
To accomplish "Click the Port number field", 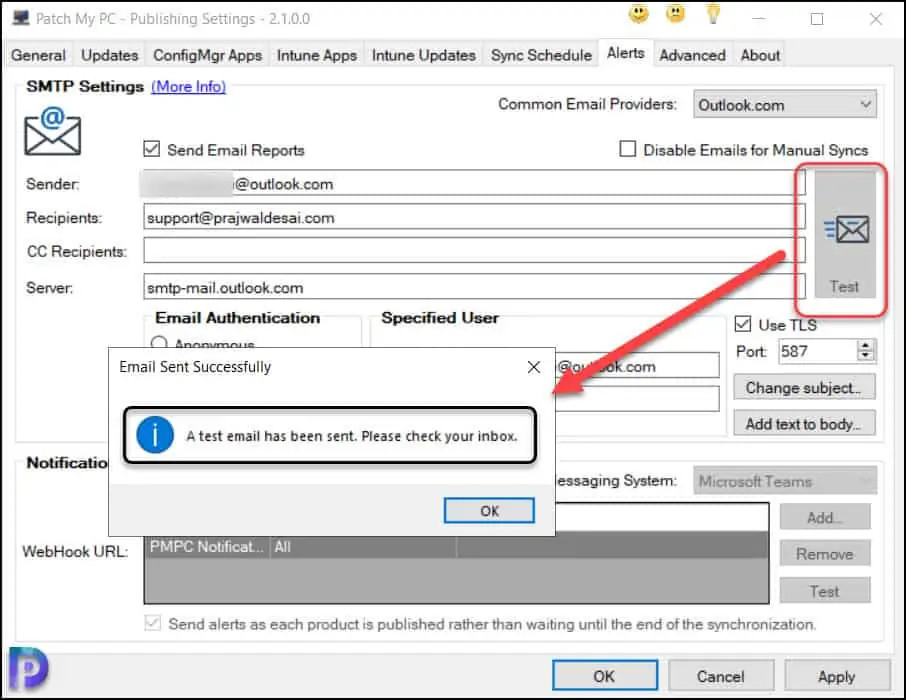I will tap(817, 351).
